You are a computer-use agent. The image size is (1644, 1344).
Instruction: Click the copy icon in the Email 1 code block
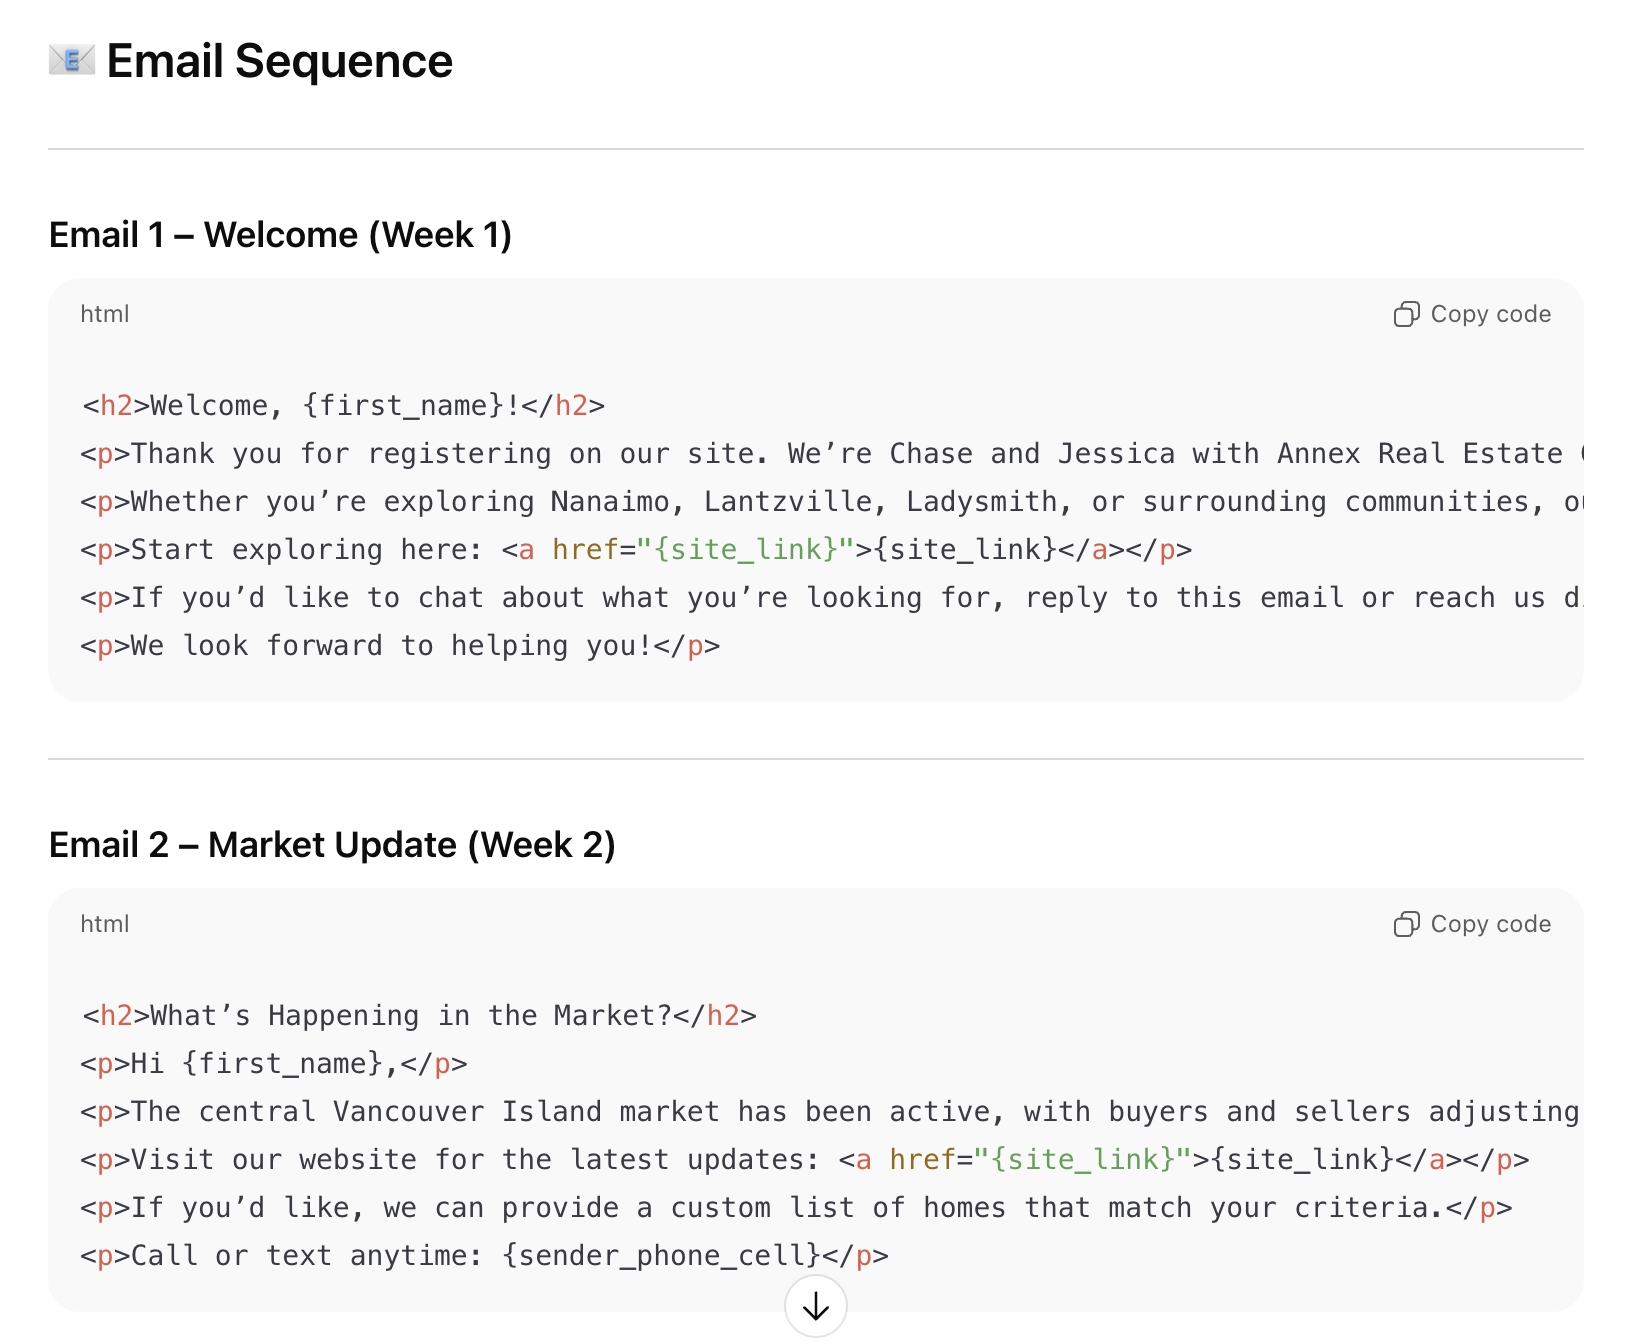[x=1406, y=314]
